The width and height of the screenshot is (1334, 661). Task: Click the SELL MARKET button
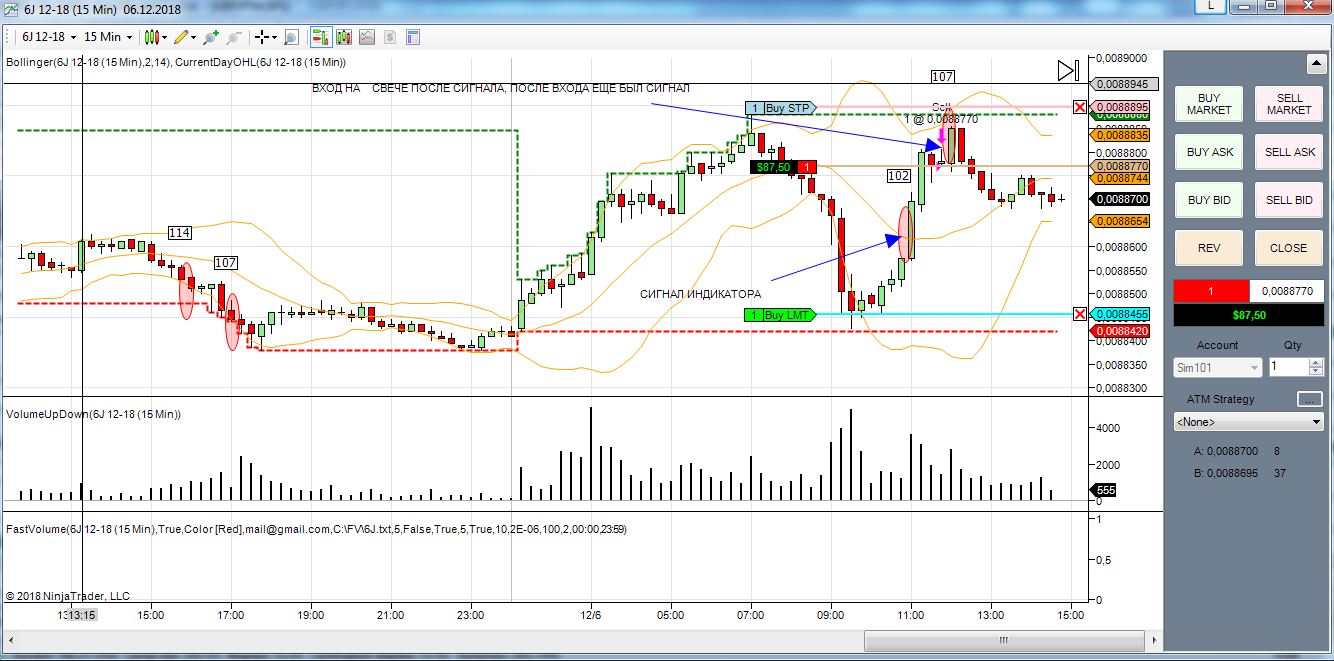[x=1290, y=104]
